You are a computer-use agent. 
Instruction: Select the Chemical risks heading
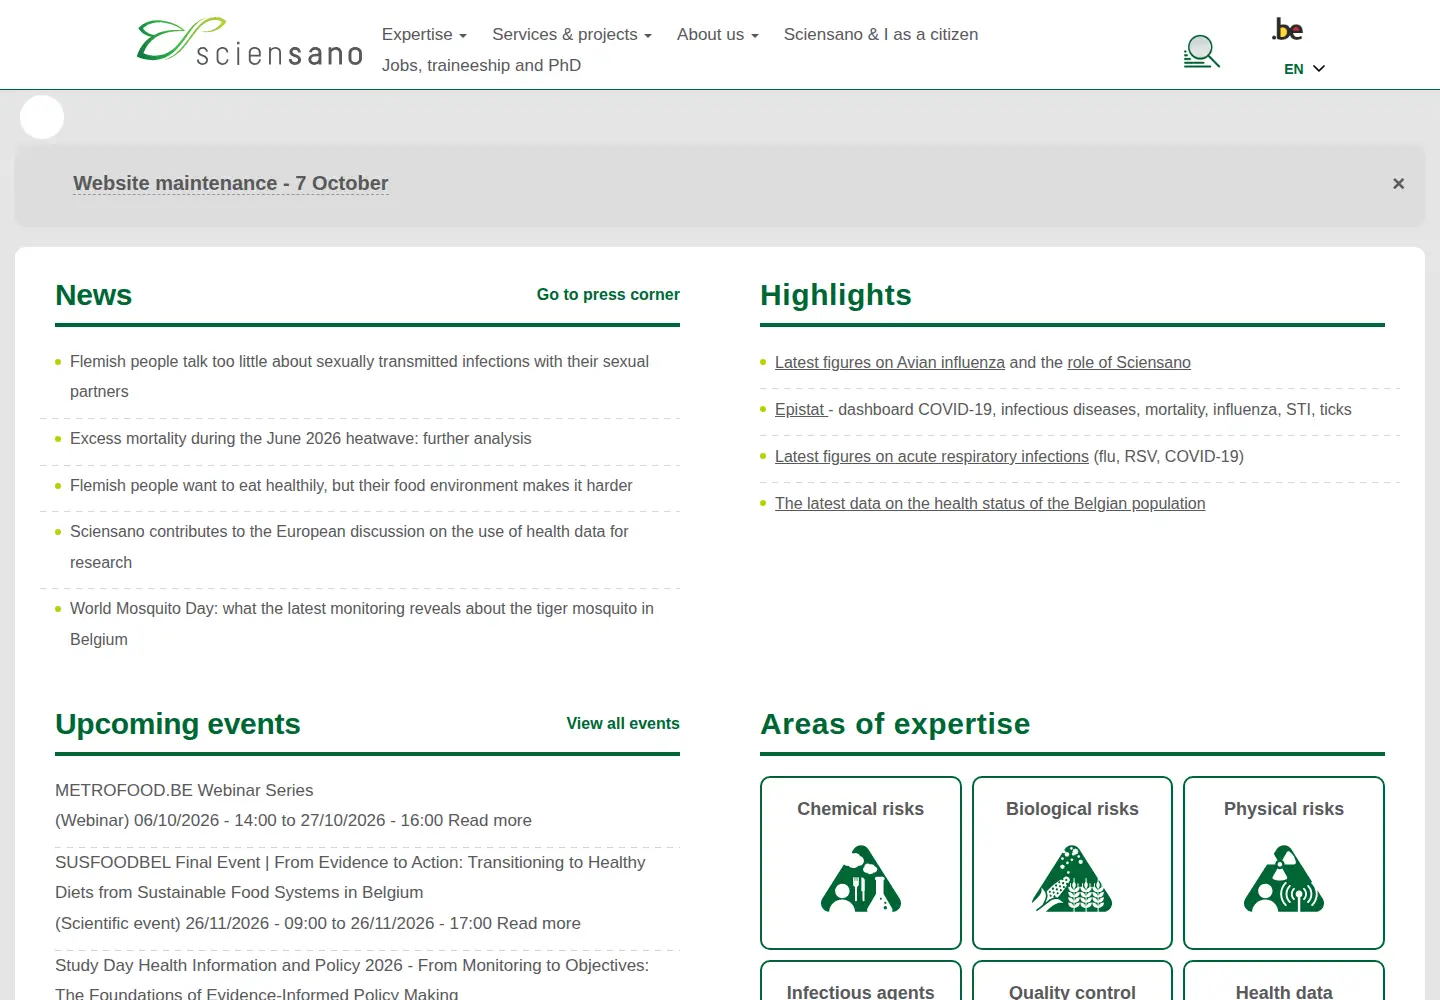click(x=861, y=809)
